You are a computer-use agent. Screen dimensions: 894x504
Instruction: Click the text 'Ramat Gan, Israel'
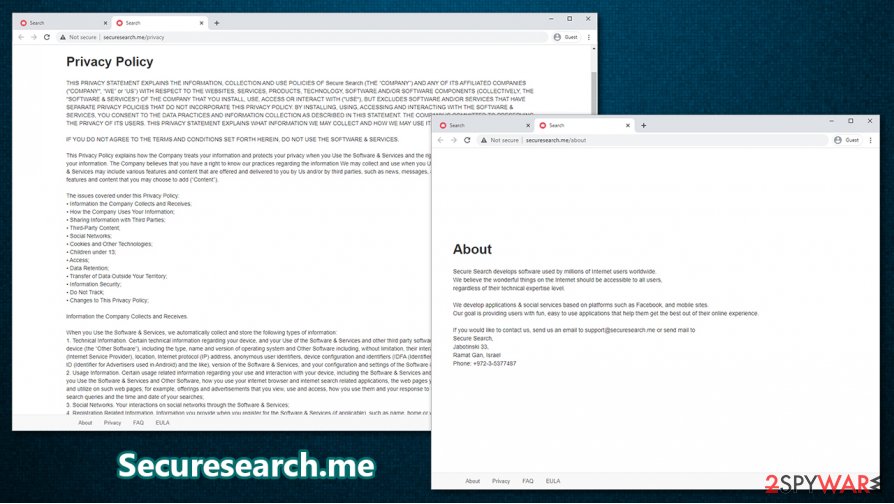coord(477,355)
